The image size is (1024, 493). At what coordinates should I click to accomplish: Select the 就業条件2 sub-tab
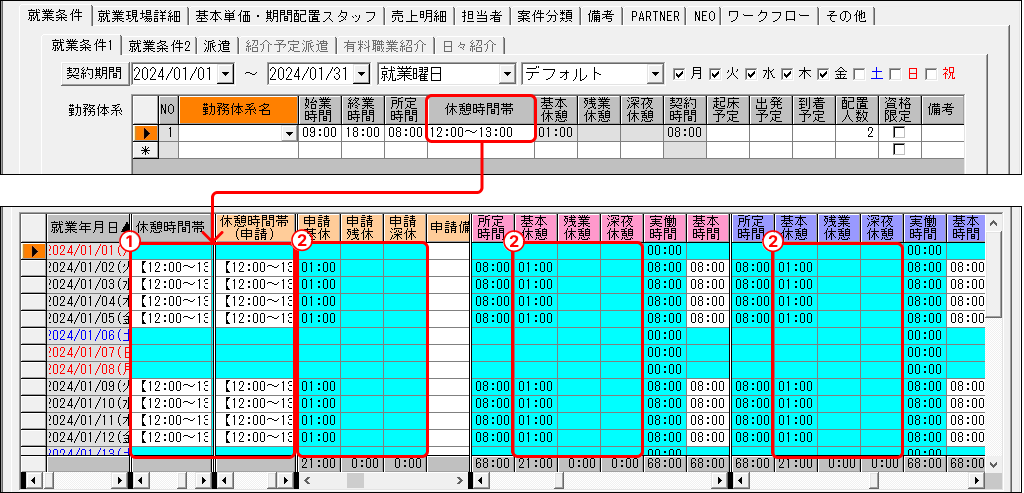pyautogui.click(x=159, y=46)
